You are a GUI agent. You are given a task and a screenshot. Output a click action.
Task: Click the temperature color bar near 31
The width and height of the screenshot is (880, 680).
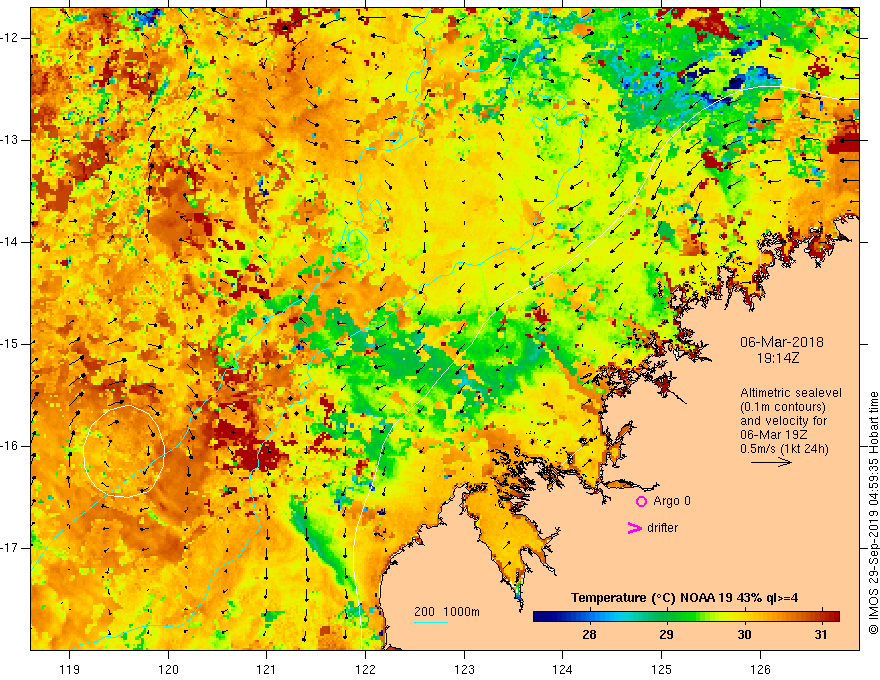click(x=822, y=617)
